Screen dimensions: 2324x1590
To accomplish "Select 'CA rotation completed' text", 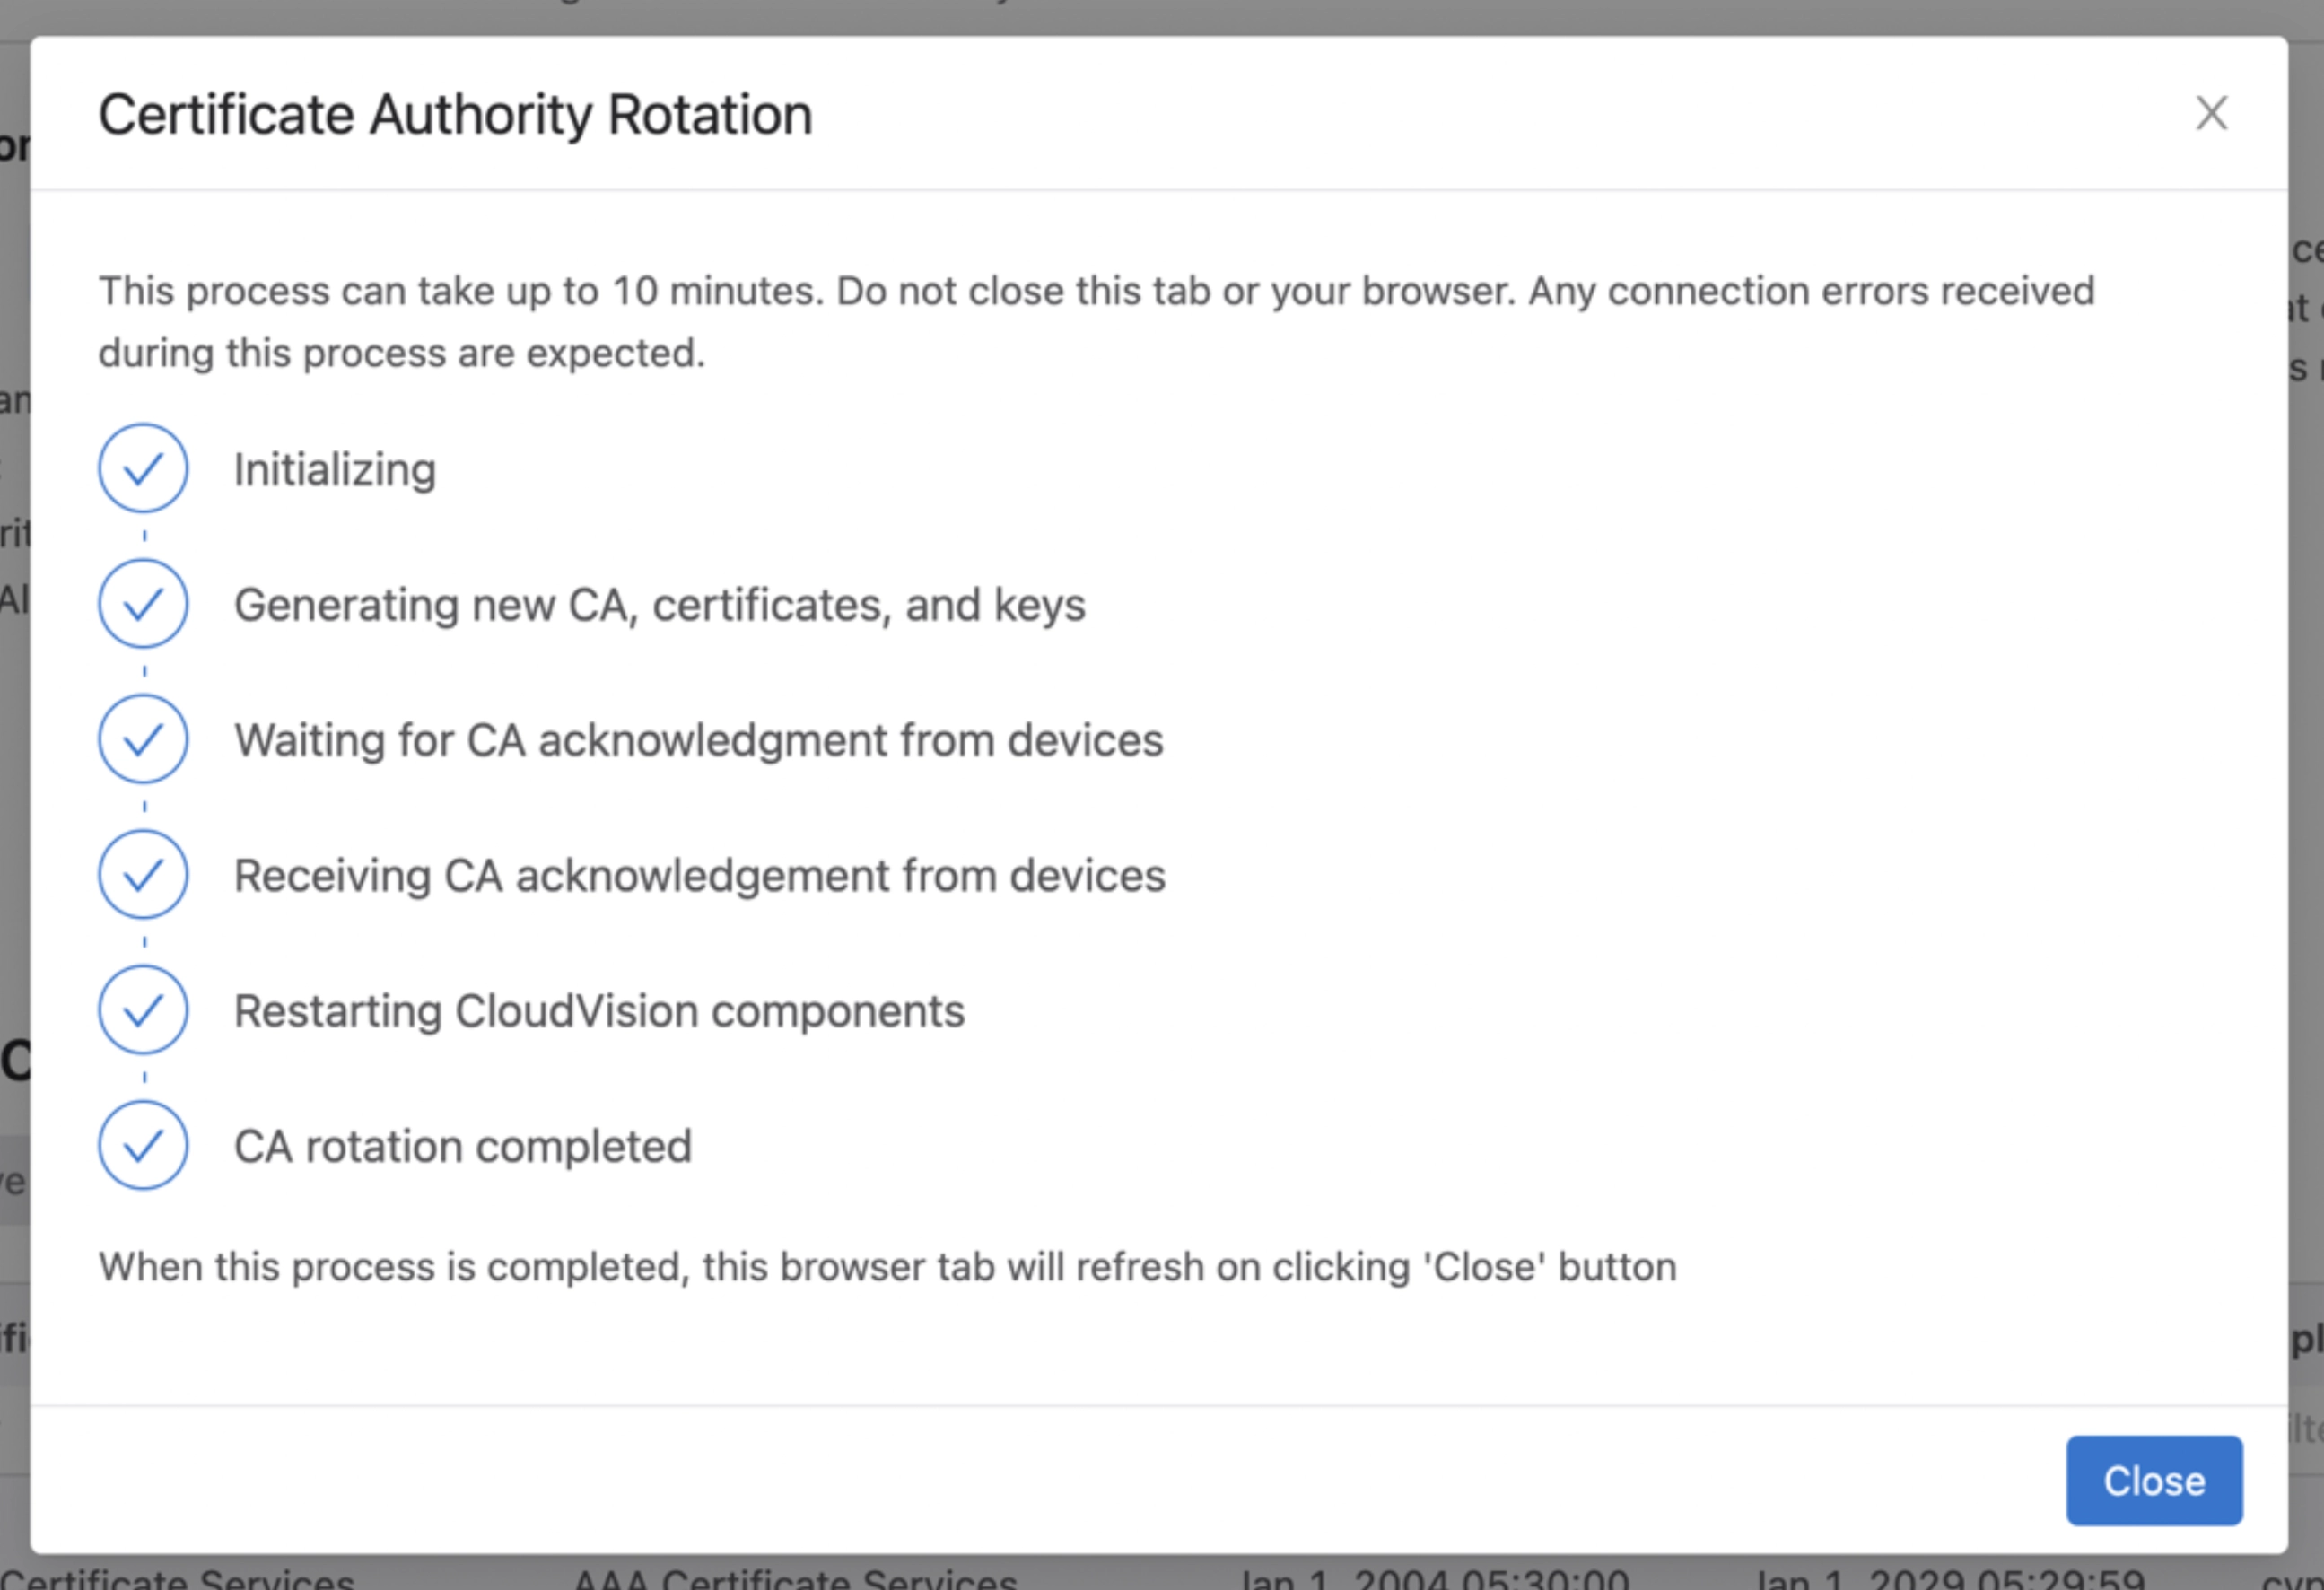I will pyautogui.click(x=463, y=1147).
